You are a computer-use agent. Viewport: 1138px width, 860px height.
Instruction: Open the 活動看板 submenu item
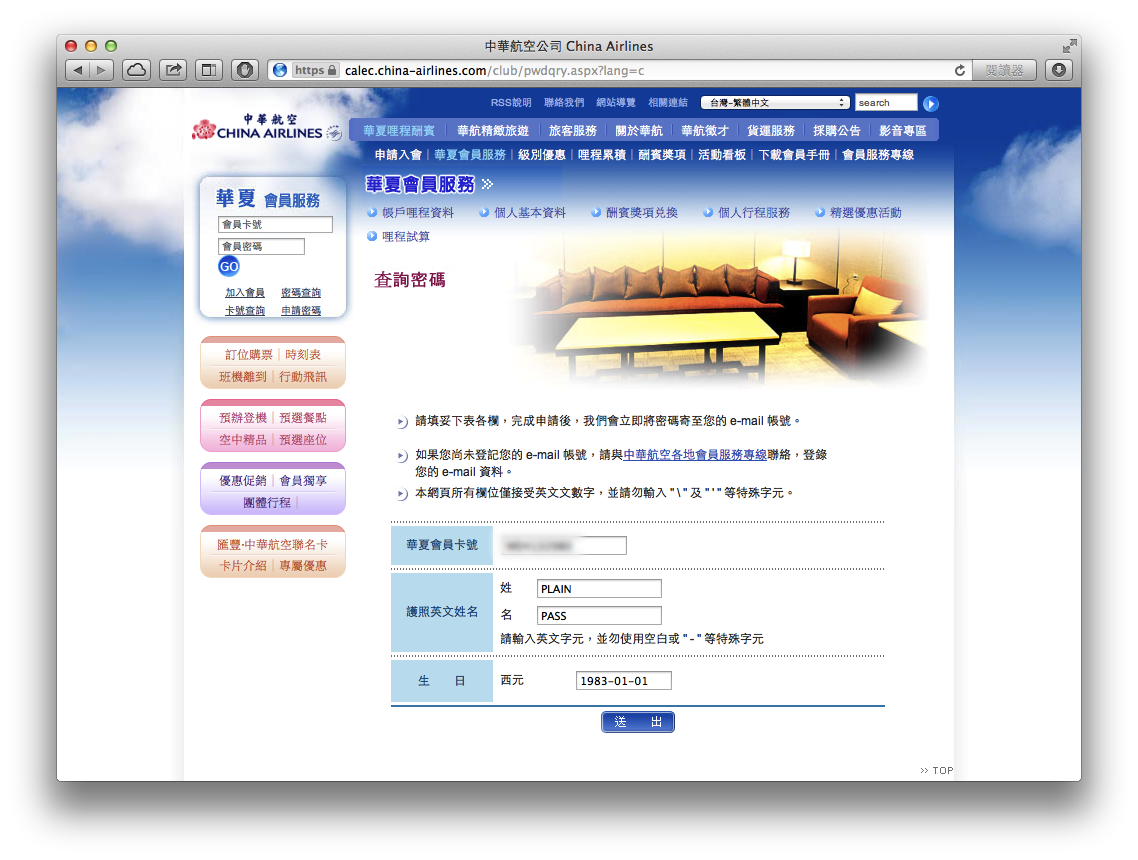tap(722, 155)
